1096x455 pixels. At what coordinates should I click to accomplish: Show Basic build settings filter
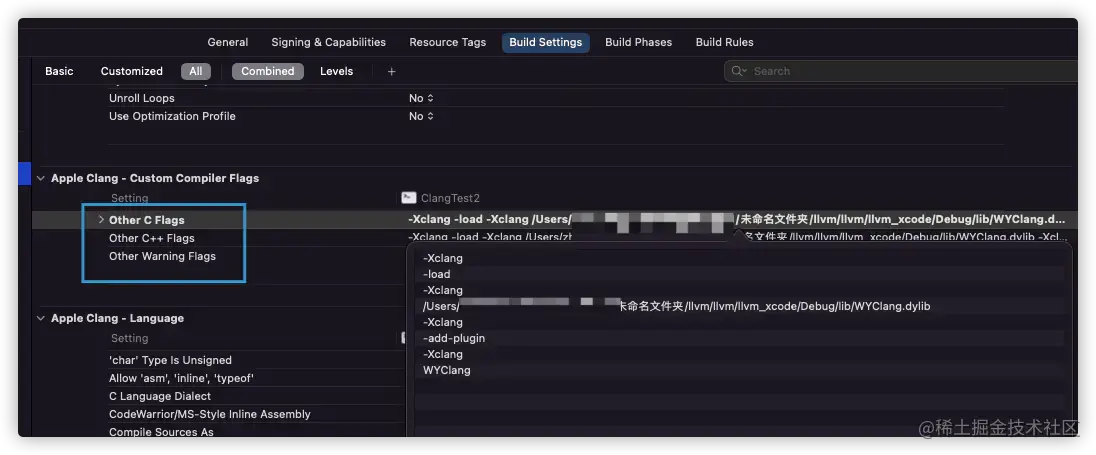(59, 71)
